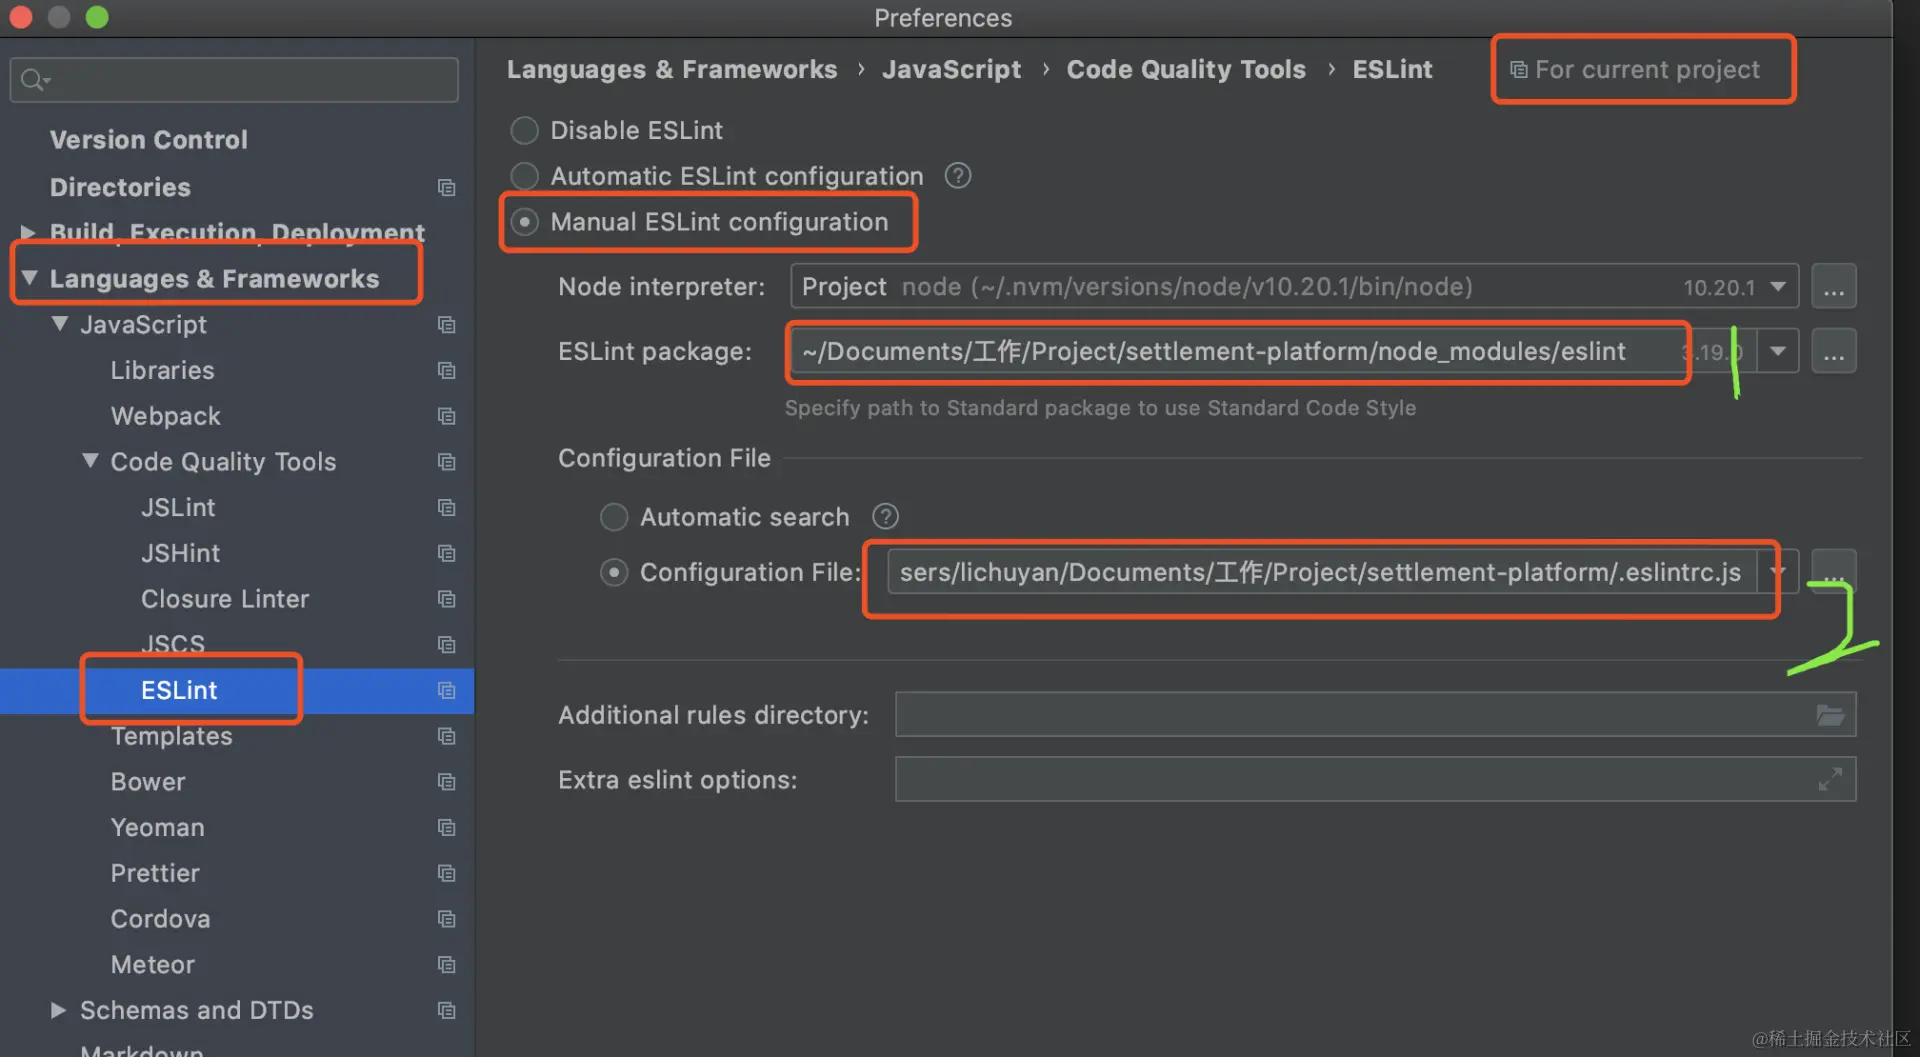Screen dimensions: 1920x1057
Task: Select Automatic ESLint configuration option
Action: click(x=525, y=177)
